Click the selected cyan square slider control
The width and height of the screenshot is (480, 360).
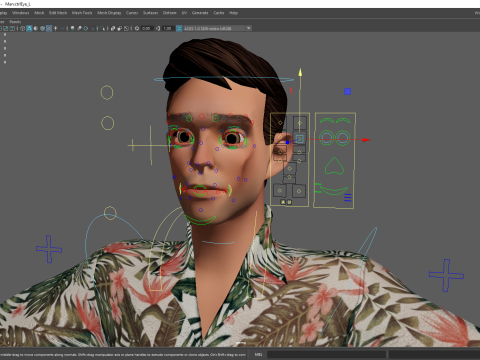(299, 139)
